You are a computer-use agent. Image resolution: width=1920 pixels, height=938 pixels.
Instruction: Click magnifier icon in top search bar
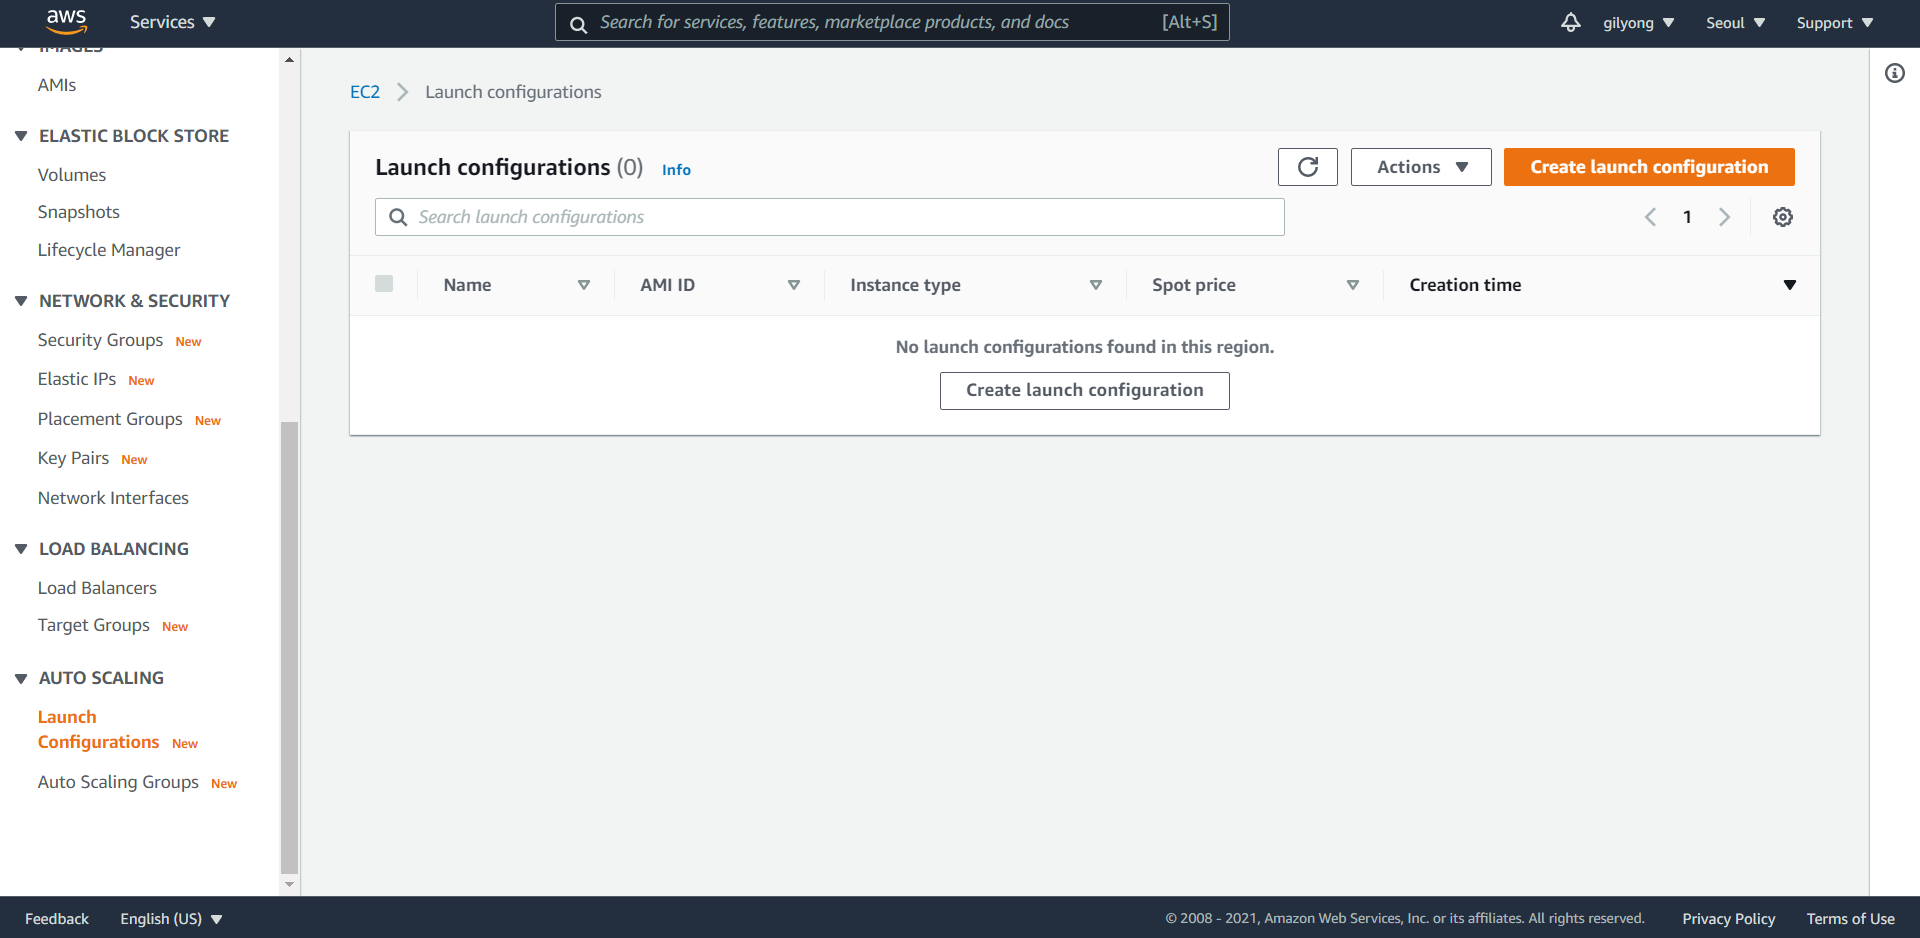[x=578, y=24]
